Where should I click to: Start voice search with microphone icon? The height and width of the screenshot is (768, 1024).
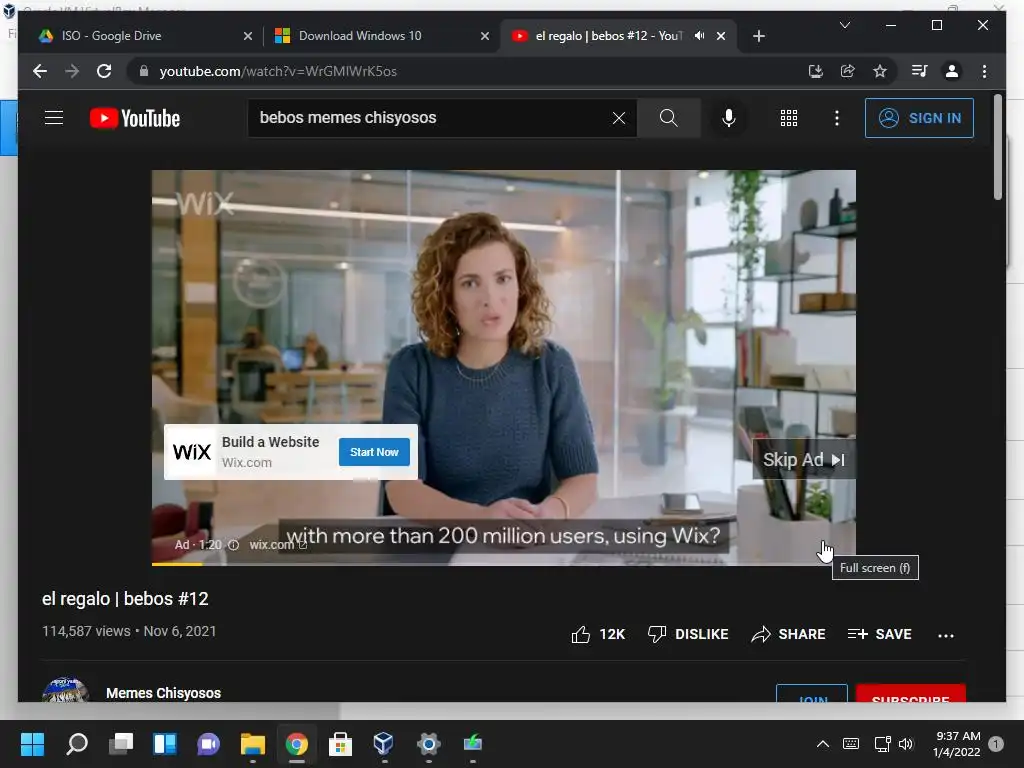tap(729, 118)
